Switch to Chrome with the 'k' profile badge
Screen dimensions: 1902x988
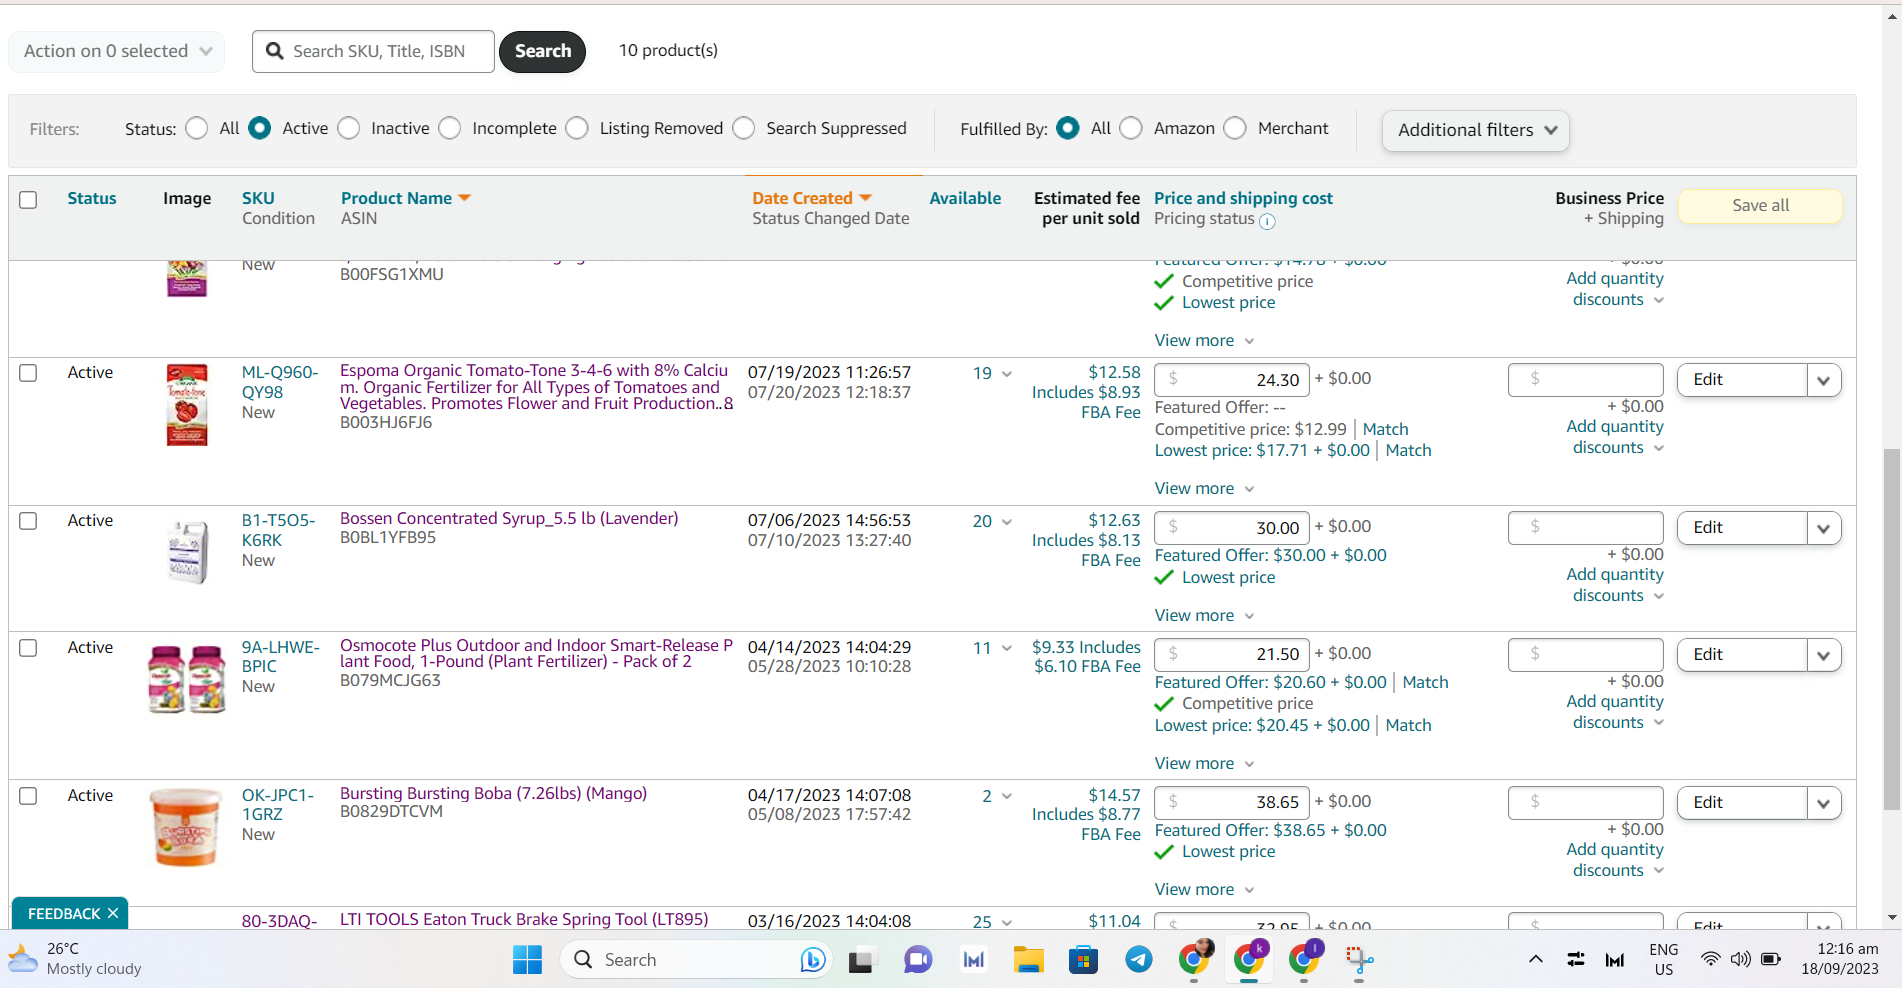pyautogui.click(x=1249, y=959)
